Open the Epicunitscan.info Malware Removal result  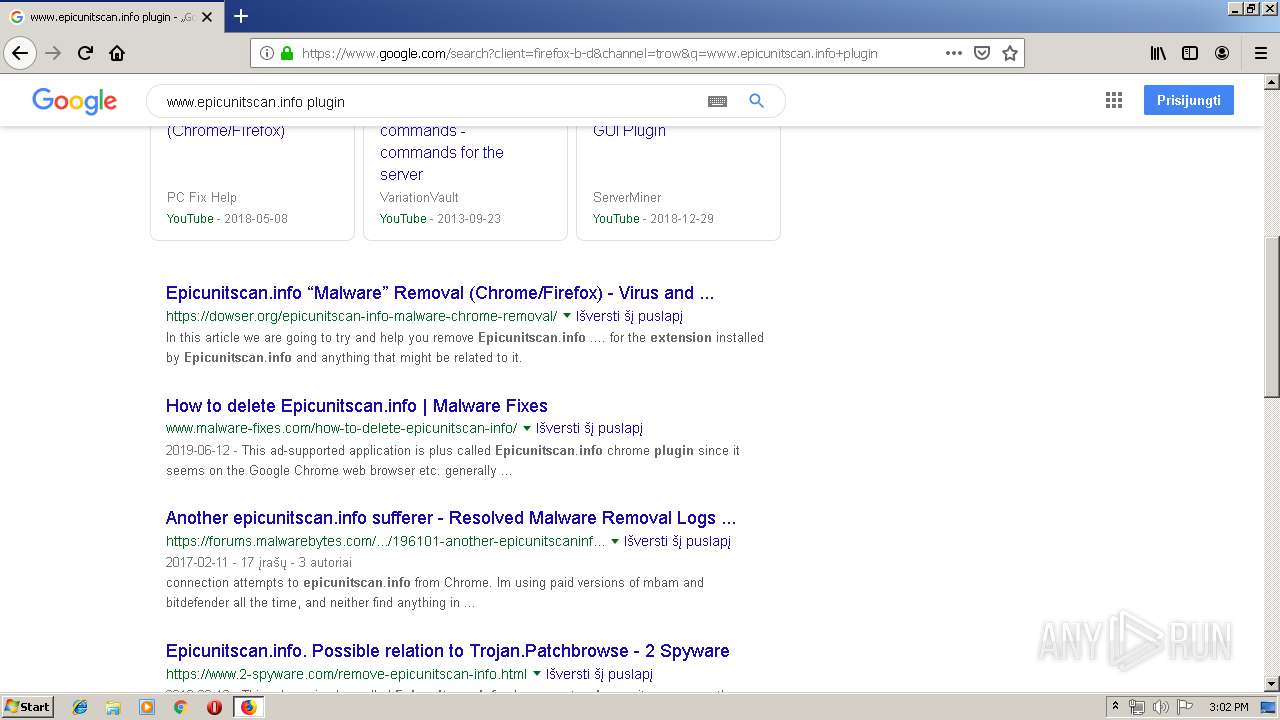pos(440,293)
